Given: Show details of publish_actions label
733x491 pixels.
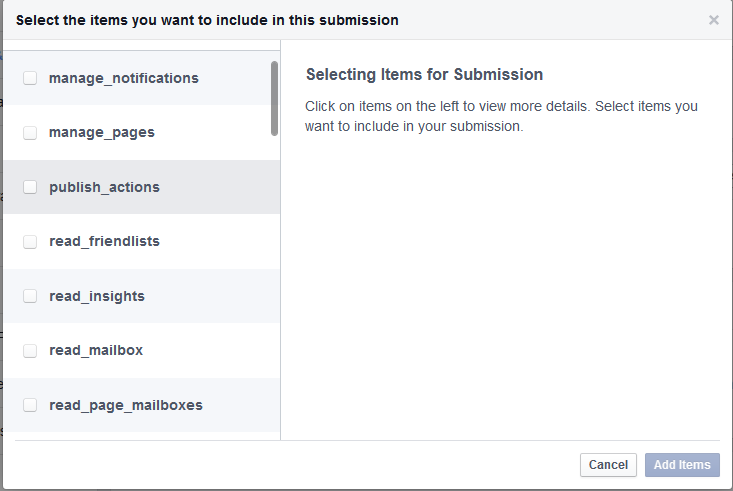Looking at the screenshot, I should tap(104, 187).
